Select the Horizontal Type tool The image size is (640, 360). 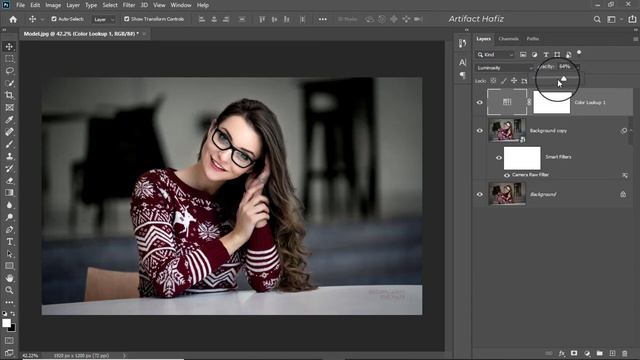9,242
